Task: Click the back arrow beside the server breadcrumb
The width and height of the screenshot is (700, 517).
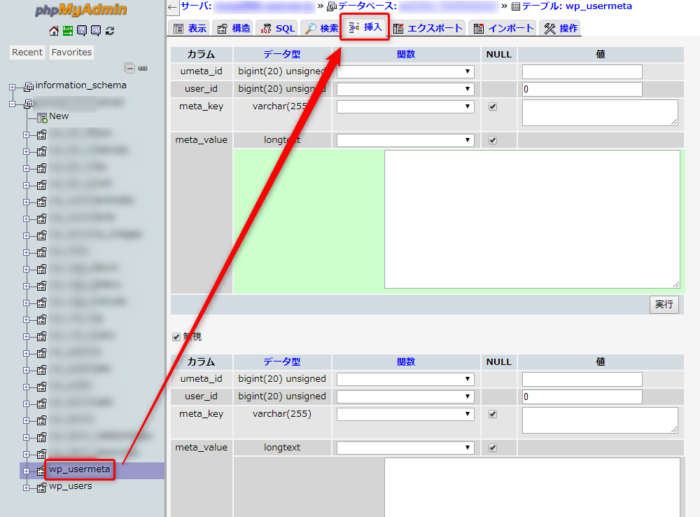Action: (172, 7)
